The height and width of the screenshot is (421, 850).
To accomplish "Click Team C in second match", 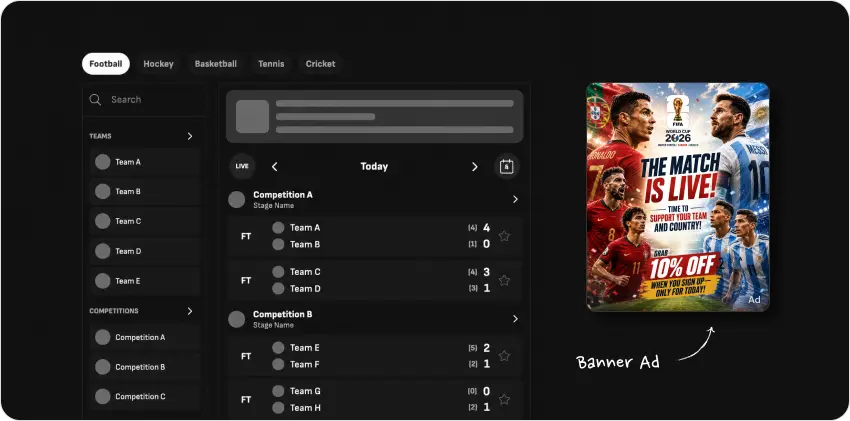I will [x=305, y=272].
